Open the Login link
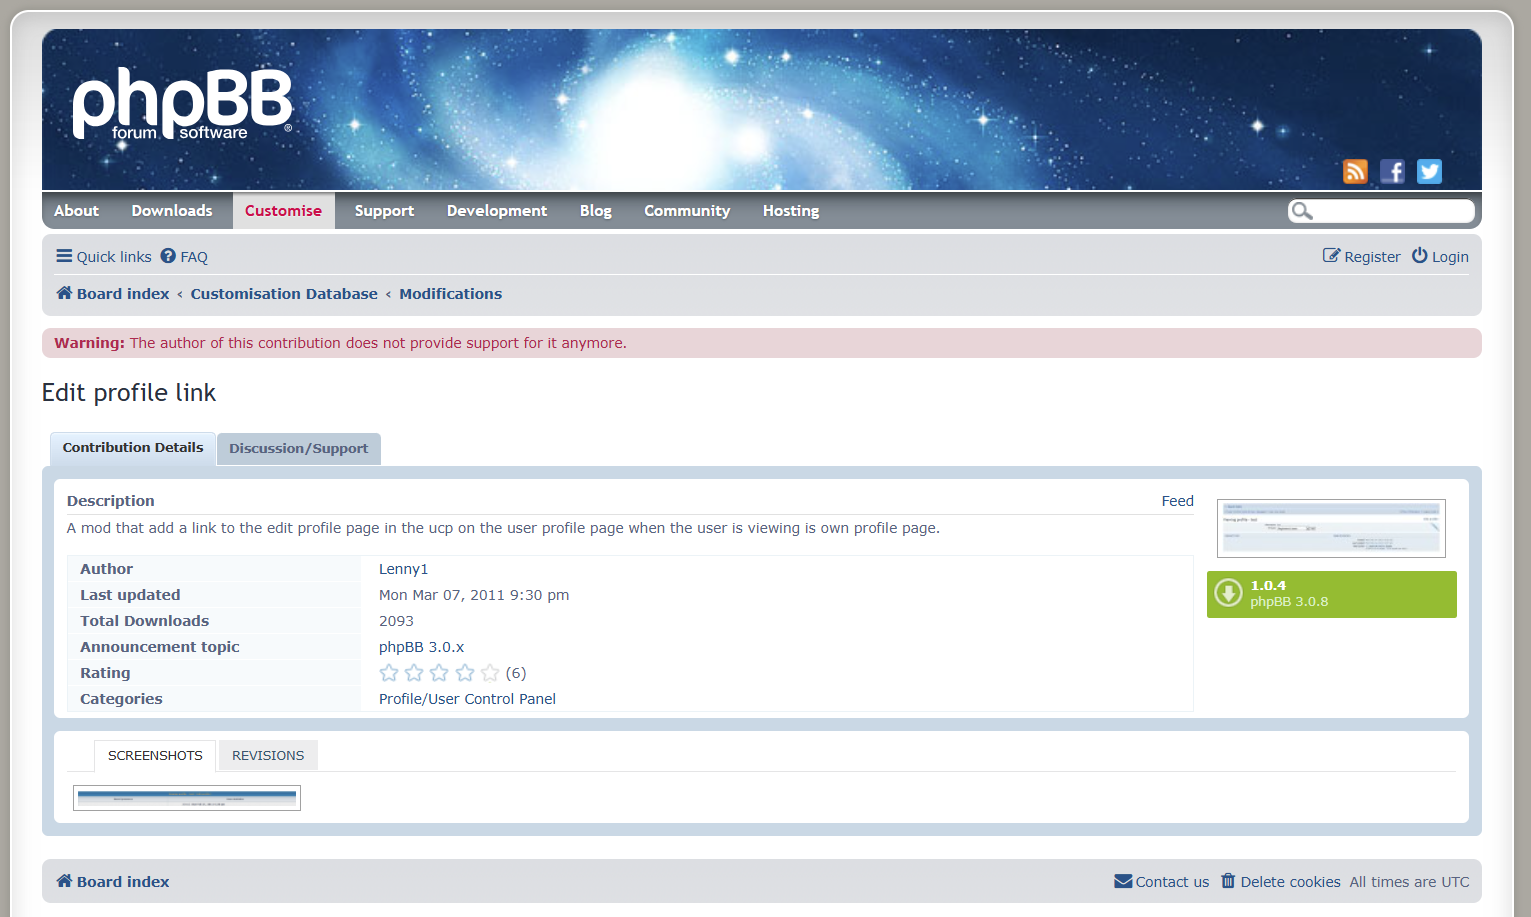This screenshot has height=917, width=1531. [1440, 257]
